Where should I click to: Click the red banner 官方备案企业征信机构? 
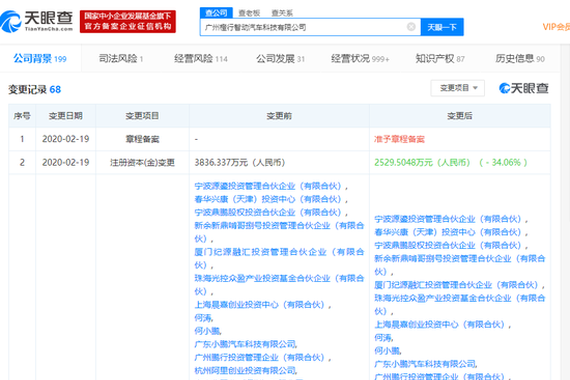coord(128,21)
